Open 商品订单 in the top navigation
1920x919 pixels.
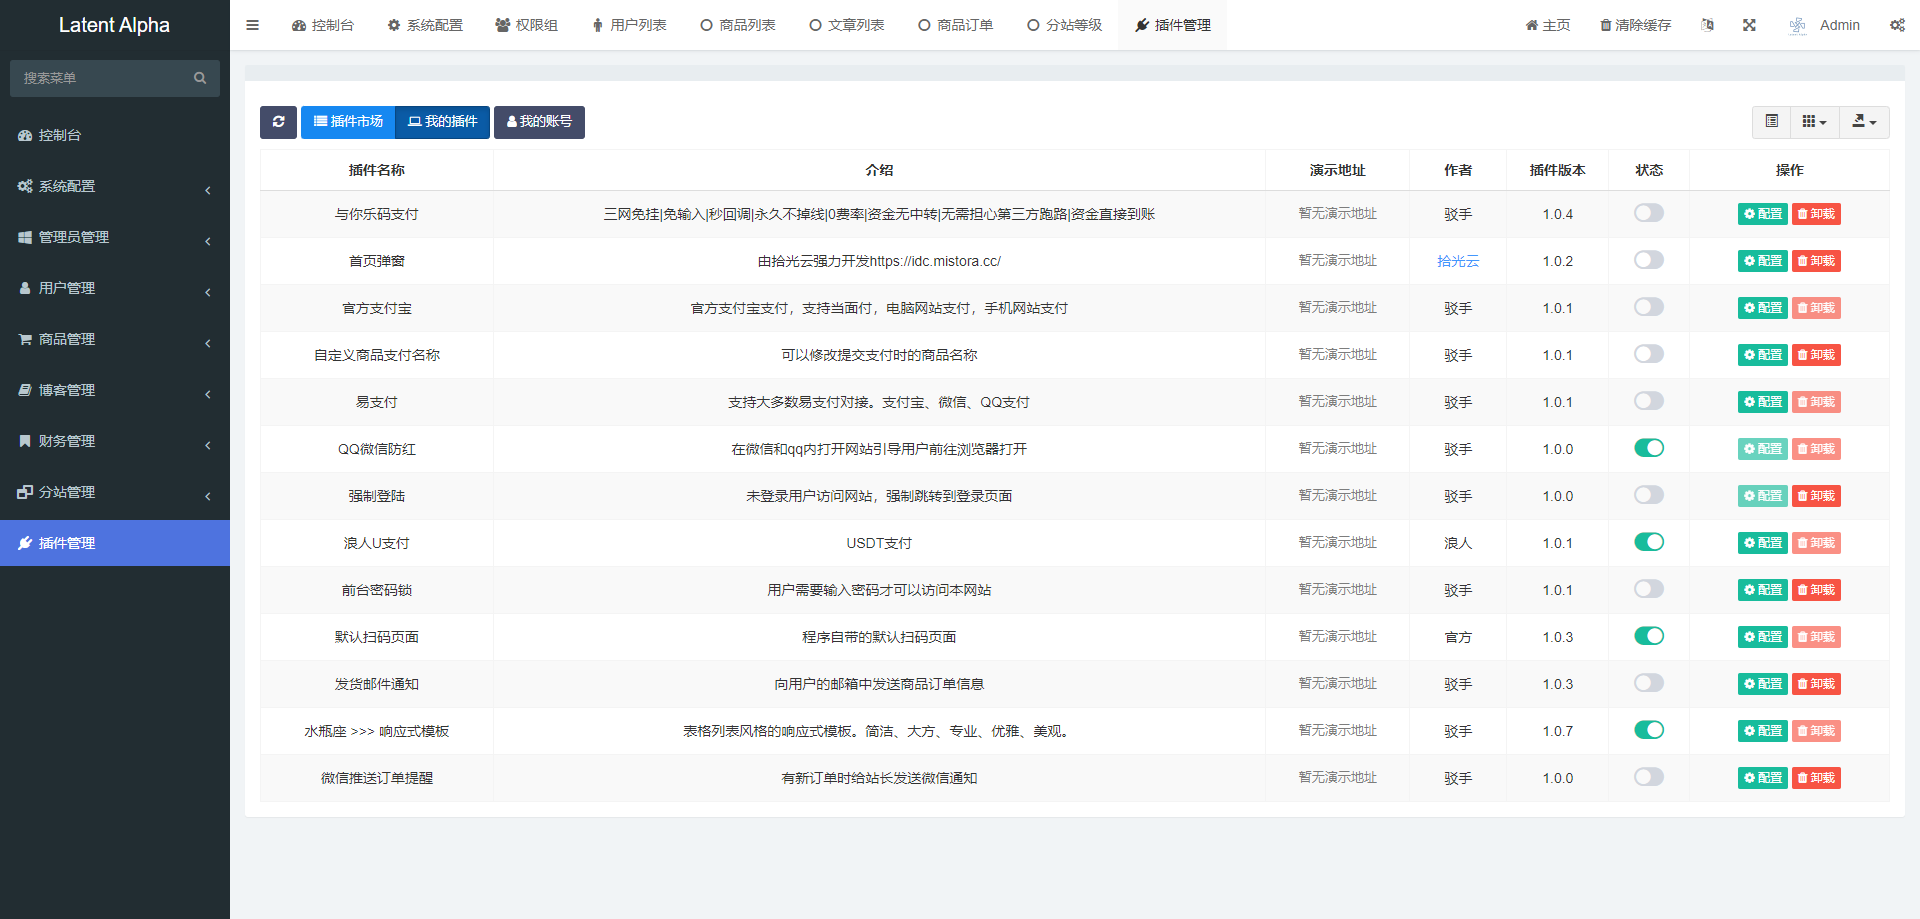(x=955, y=25)
